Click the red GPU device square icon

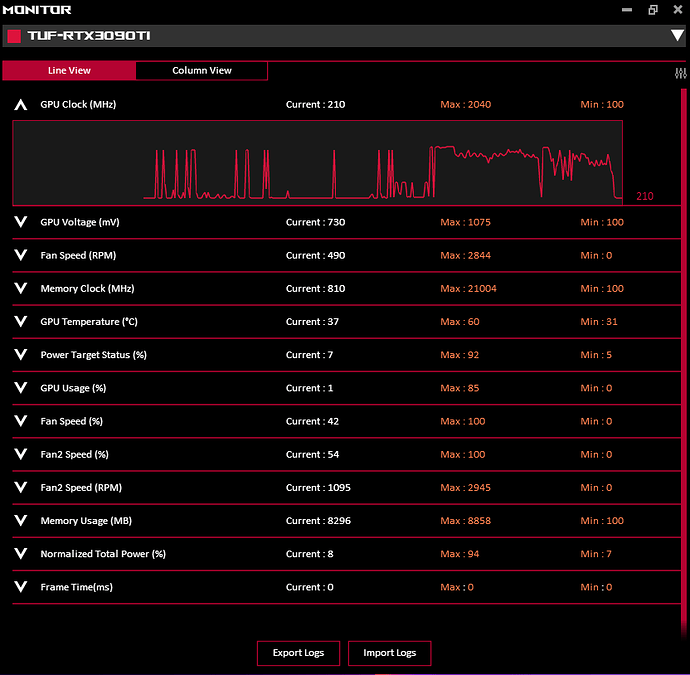click(x=14, y=37)
